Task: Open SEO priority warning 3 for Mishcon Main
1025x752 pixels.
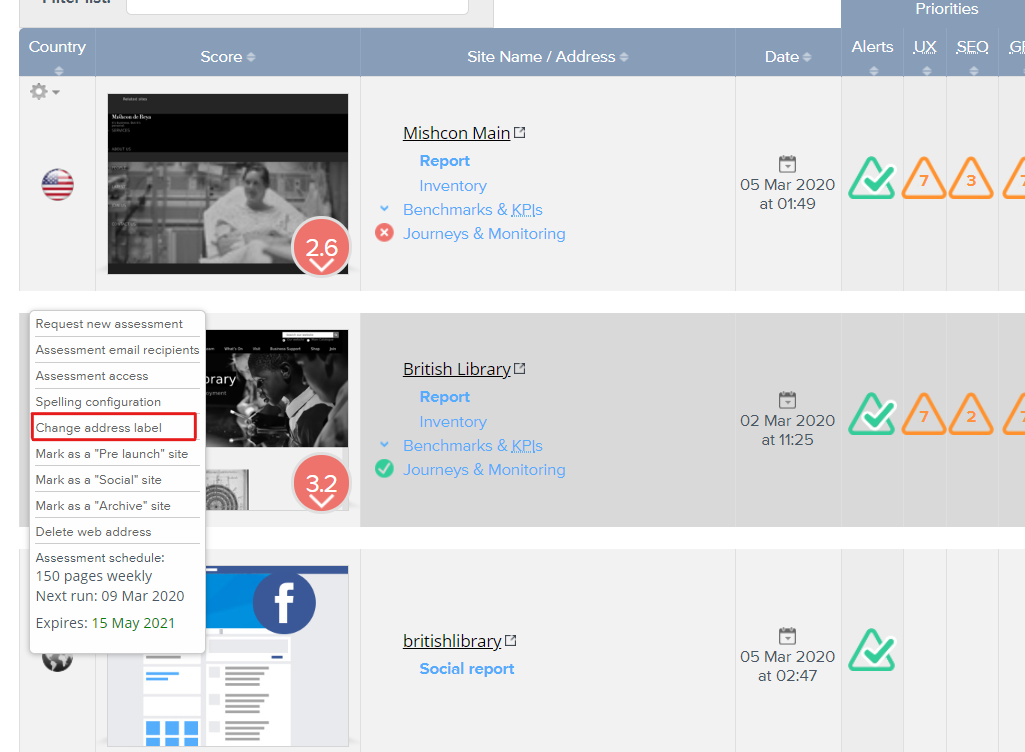Action: pos(971,178)
